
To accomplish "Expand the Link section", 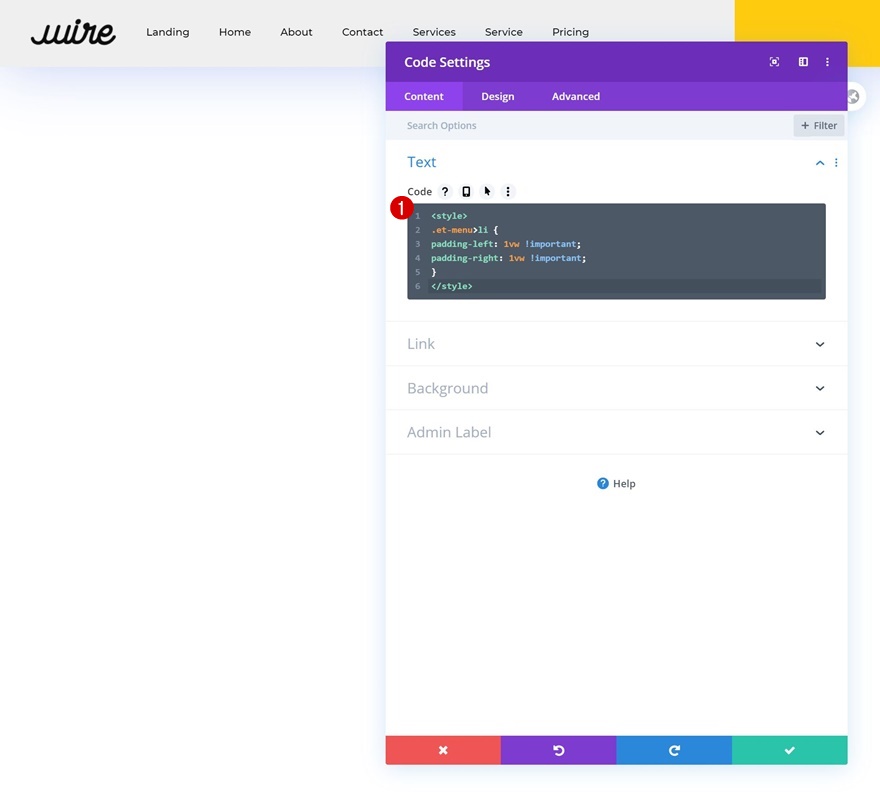I will (x=616, y=344).
